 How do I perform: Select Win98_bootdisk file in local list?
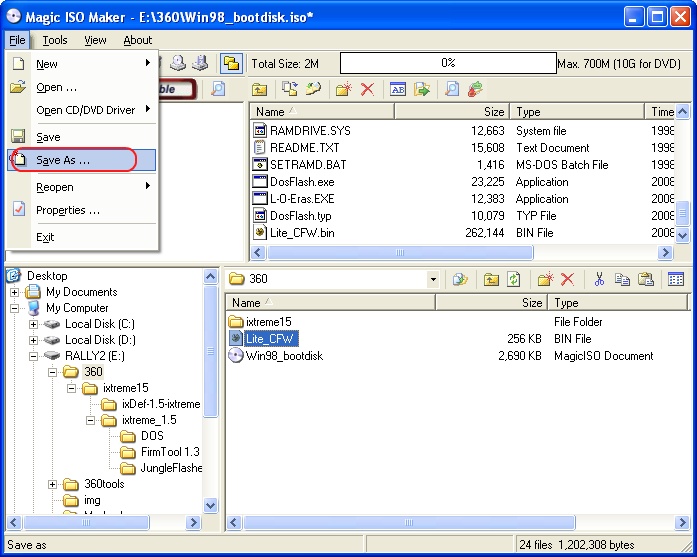(284, 355)
